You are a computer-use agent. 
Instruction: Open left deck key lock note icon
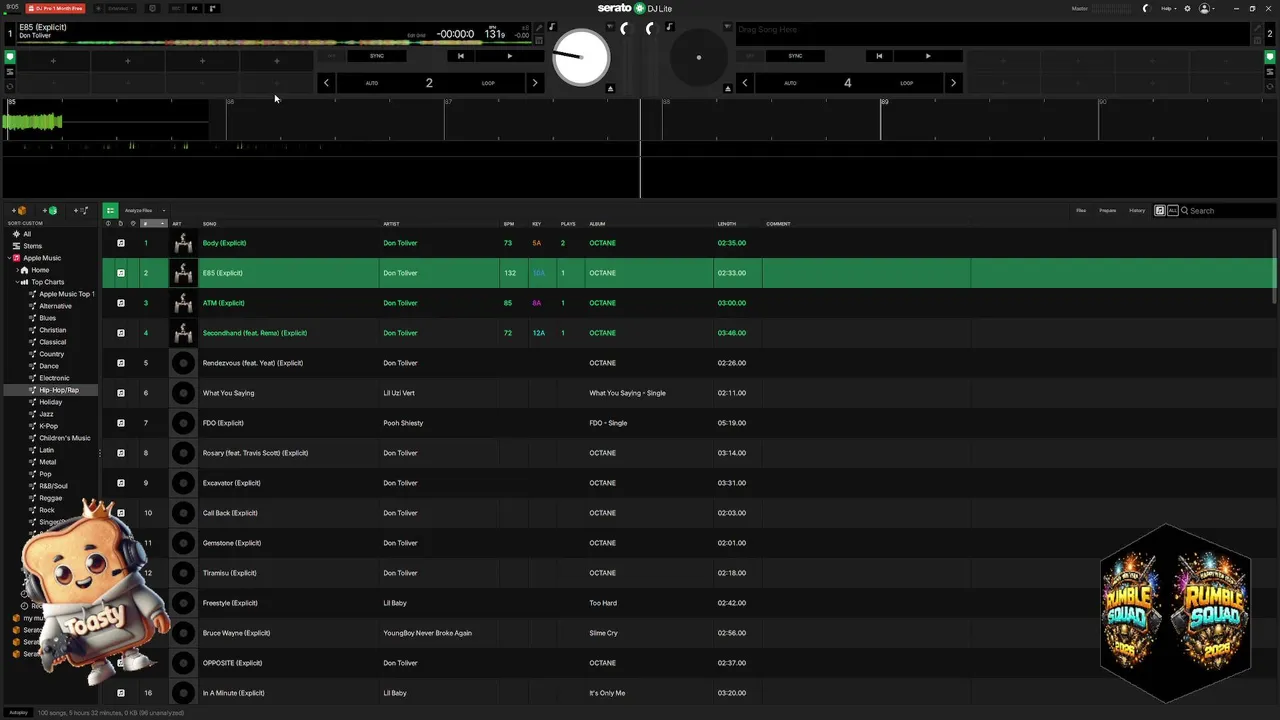pyautogui.click(x=552, y=27)
